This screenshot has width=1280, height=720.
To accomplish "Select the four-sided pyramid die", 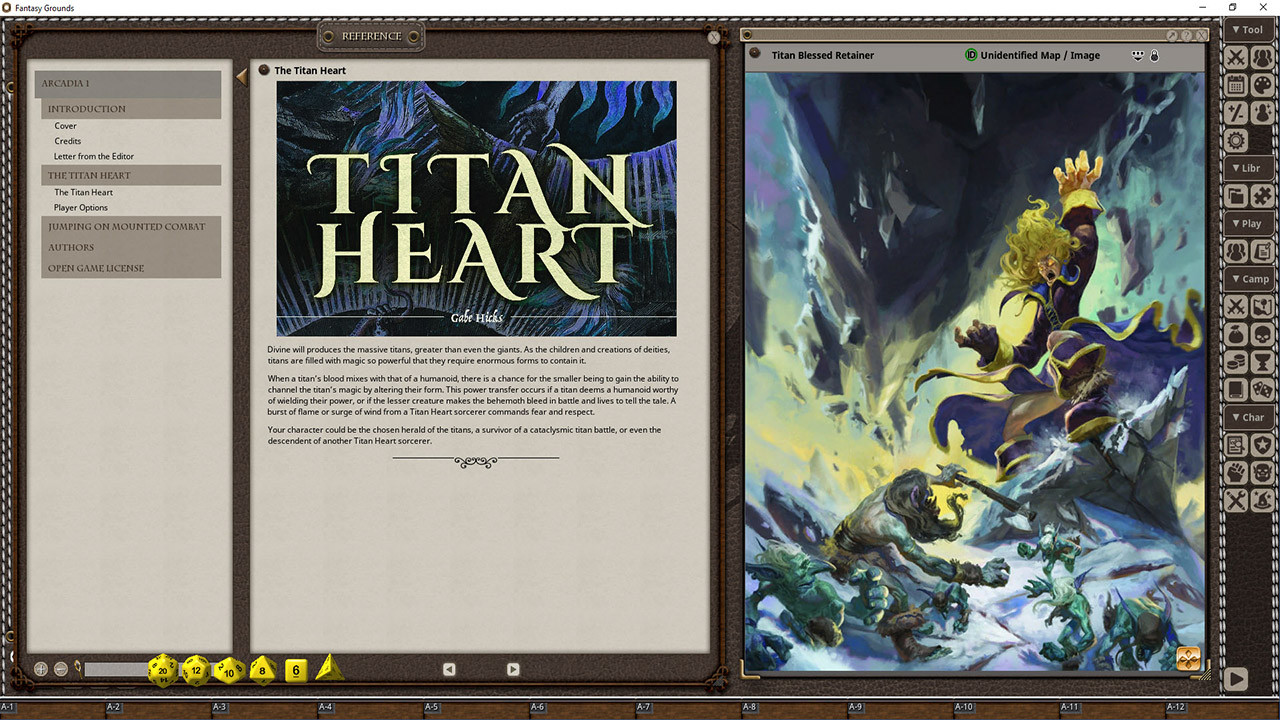I will (x=329, y=669).
